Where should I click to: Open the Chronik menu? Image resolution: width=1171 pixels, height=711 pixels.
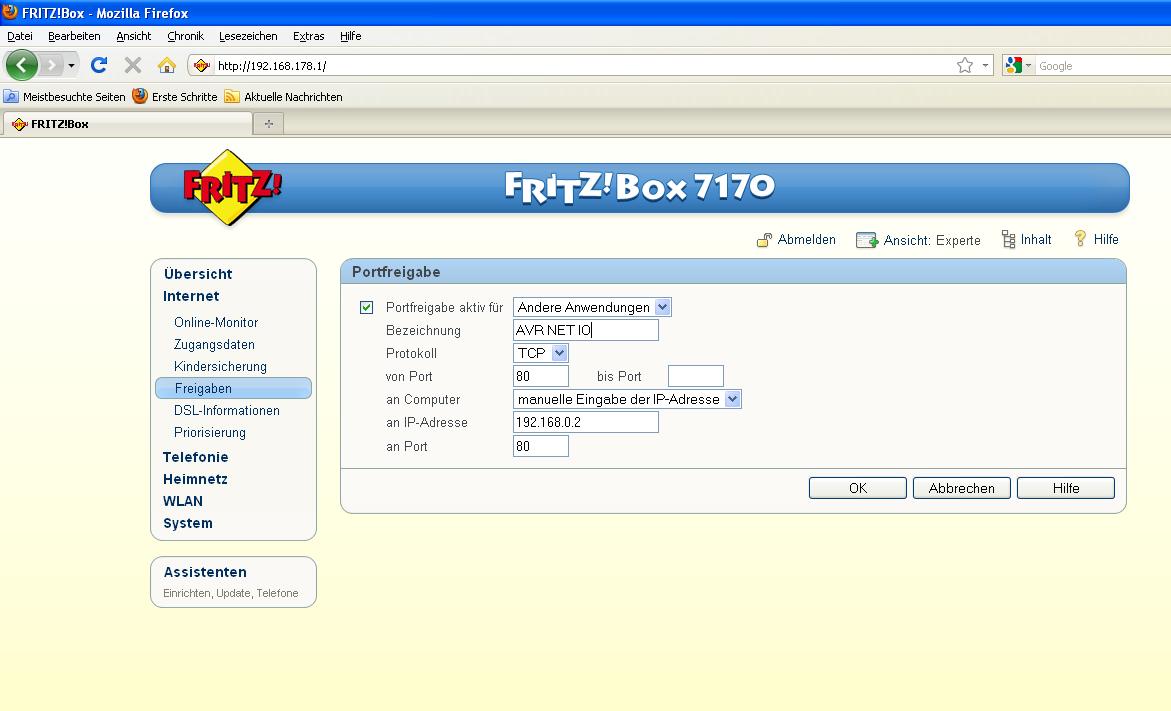click(185, 36)
